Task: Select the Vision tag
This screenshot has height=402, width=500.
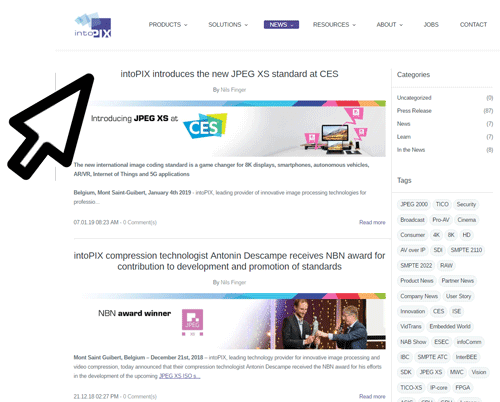Action: coord(479,372)
